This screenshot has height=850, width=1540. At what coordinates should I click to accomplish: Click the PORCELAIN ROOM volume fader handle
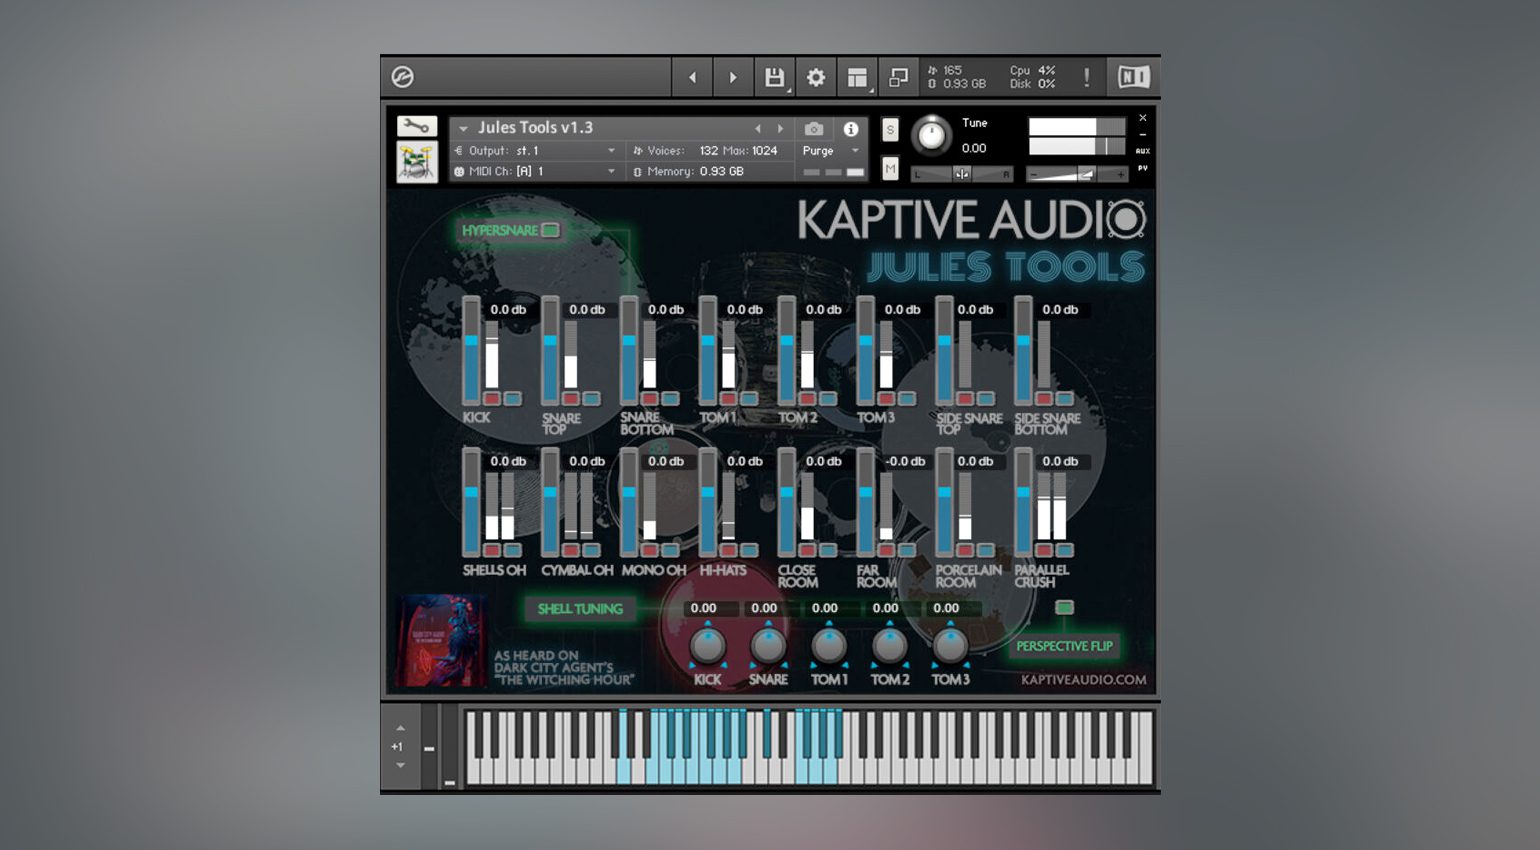945,492
